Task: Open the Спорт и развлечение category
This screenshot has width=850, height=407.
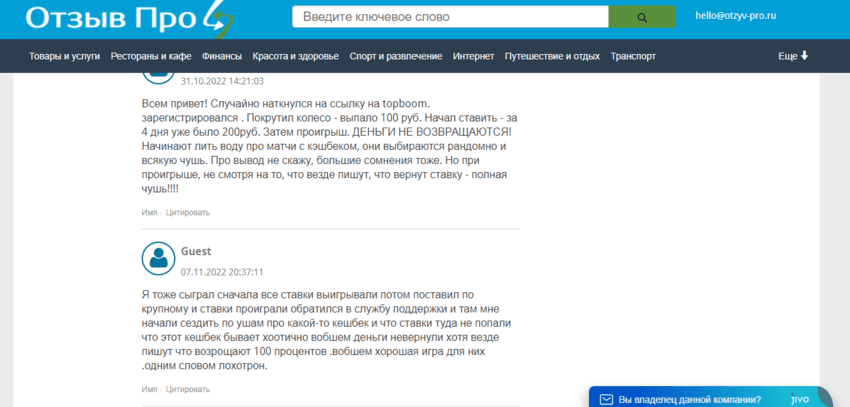Action: coord(396,56)
